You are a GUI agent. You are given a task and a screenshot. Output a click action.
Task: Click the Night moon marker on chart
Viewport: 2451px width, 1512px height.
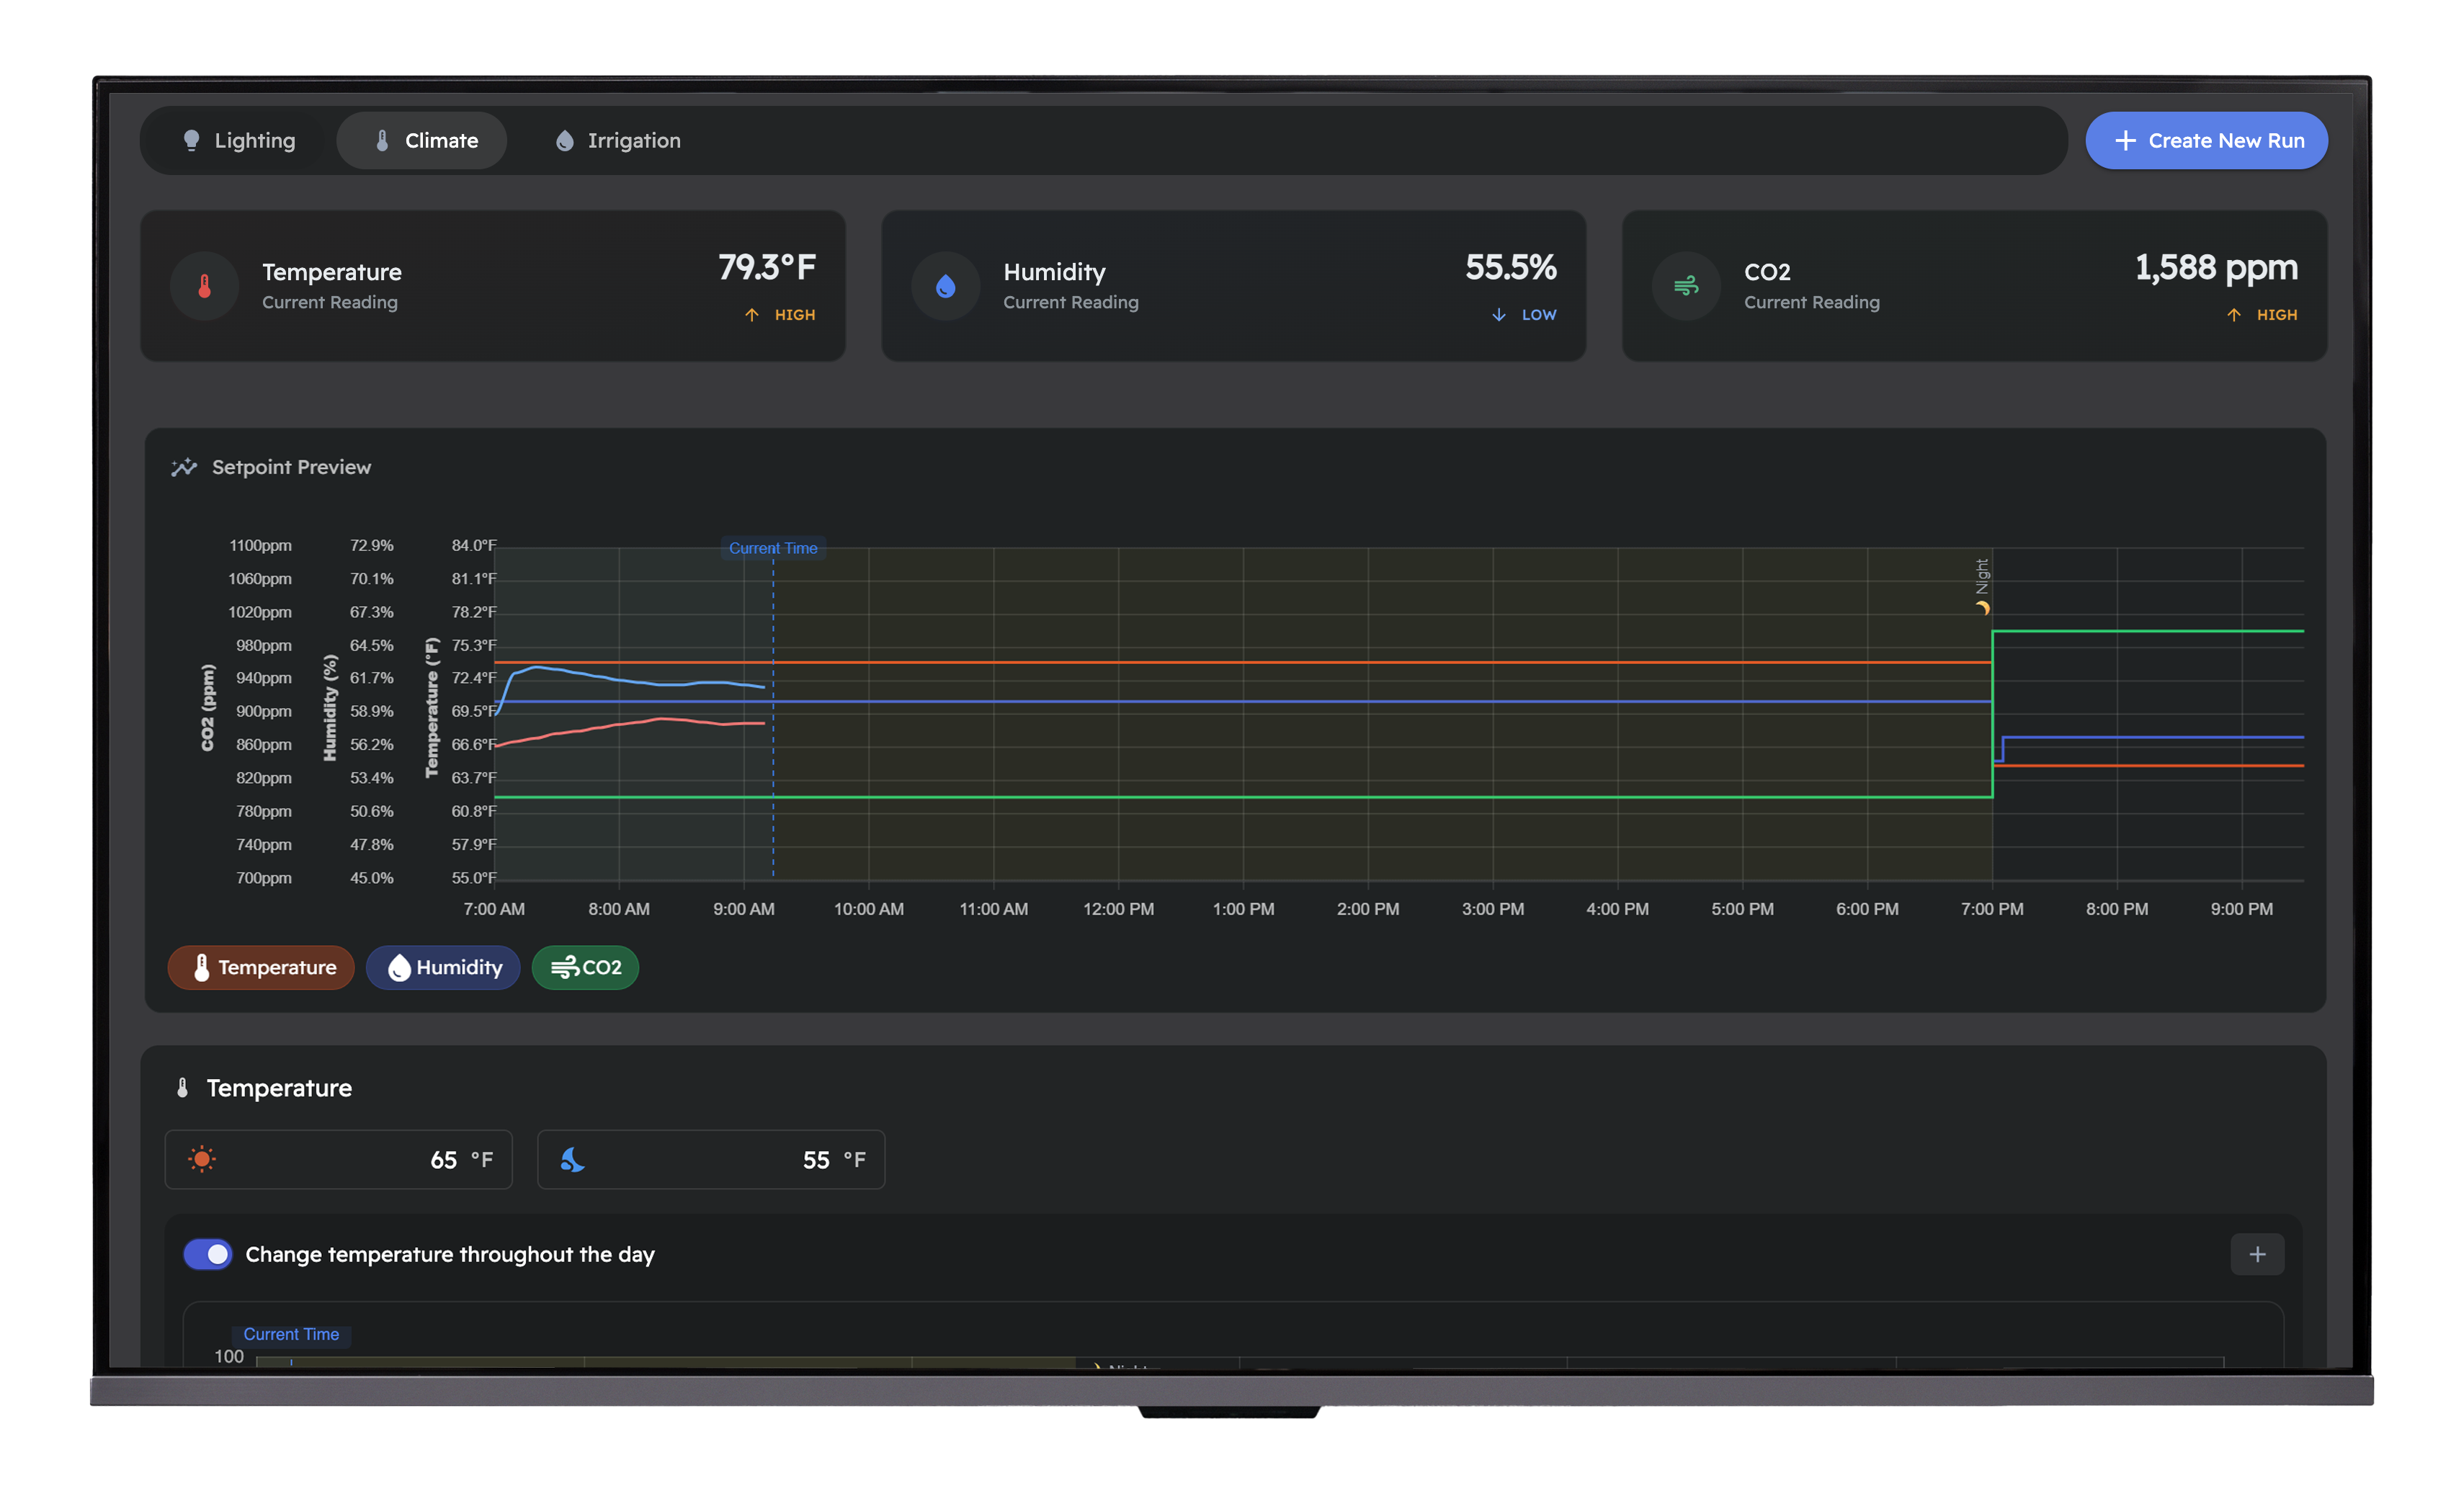(1982, 608)
